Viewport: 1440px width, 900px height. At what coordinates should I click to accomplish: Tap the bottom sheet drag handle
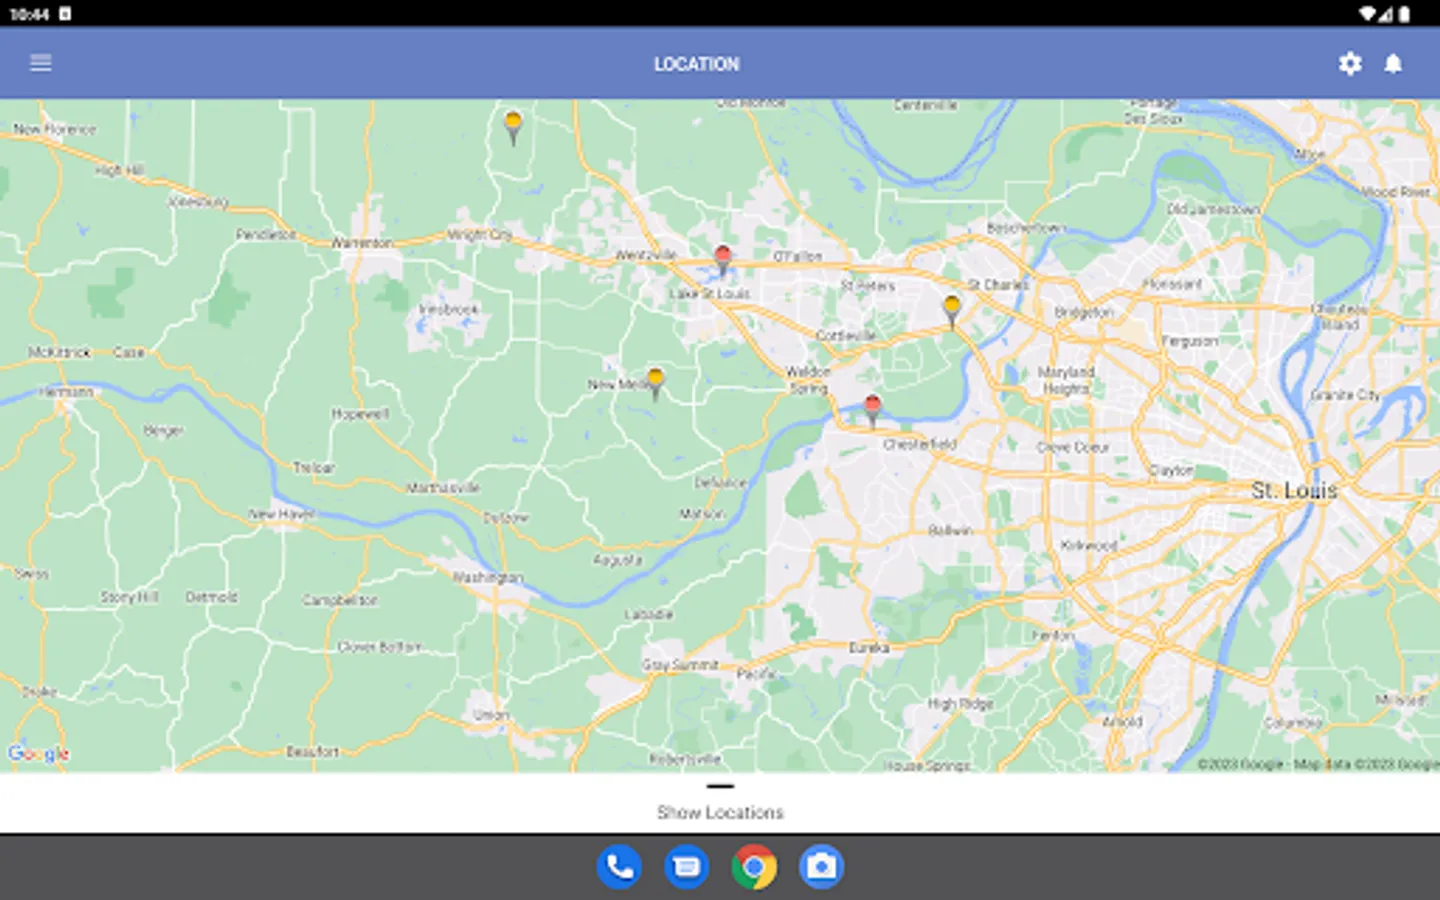[720, 786]
